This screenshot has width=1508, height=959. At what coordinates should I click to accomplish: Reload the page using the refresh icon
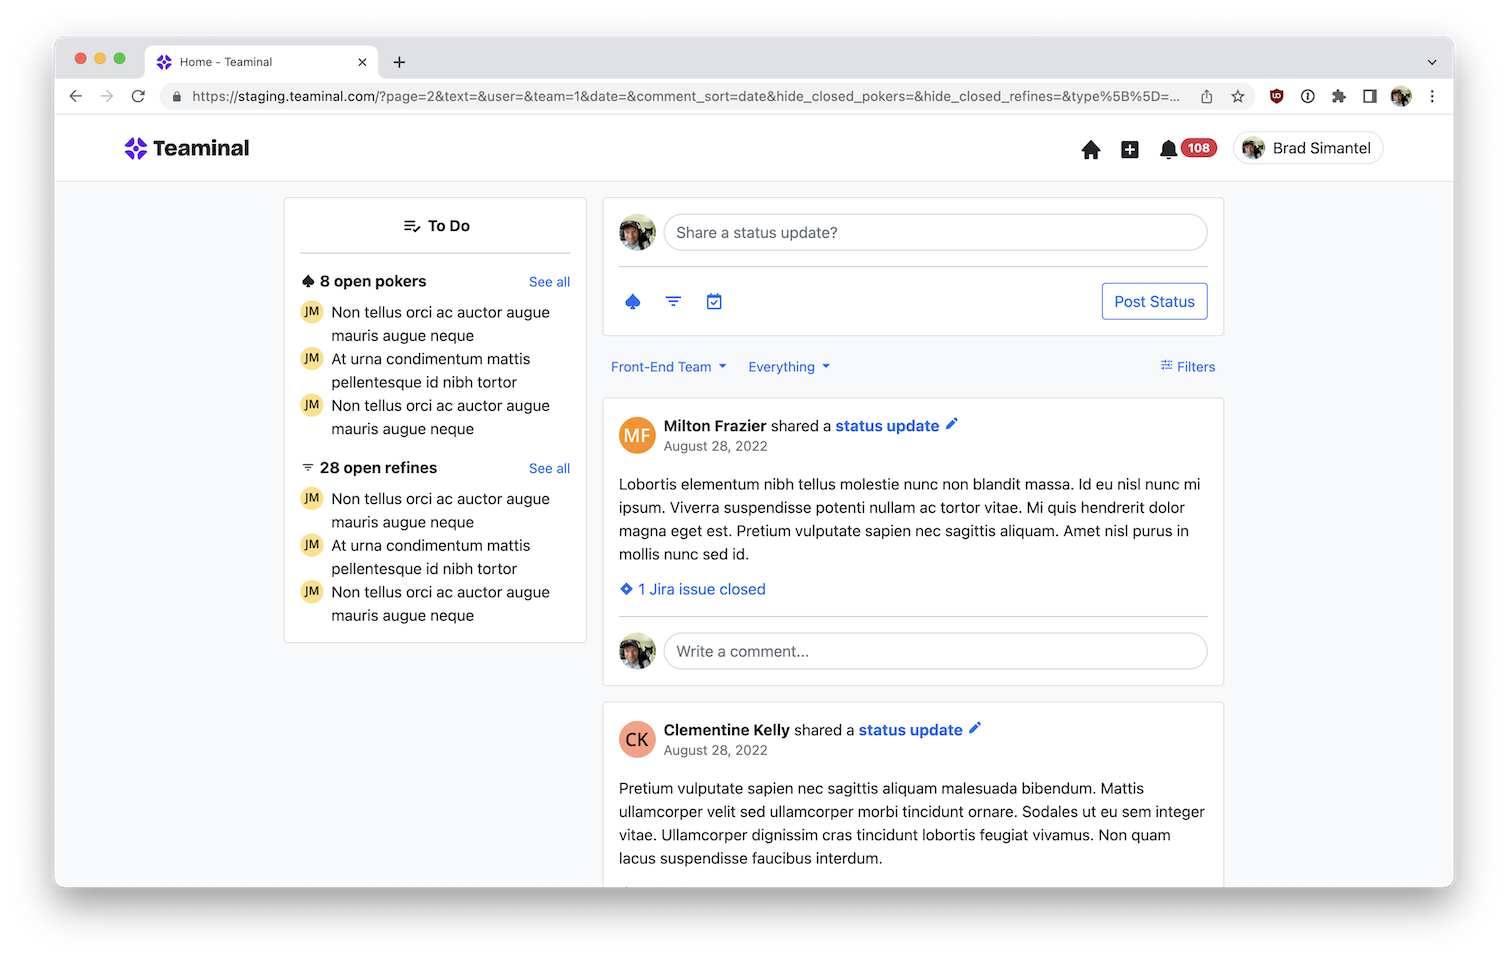[x=138, y=96]
